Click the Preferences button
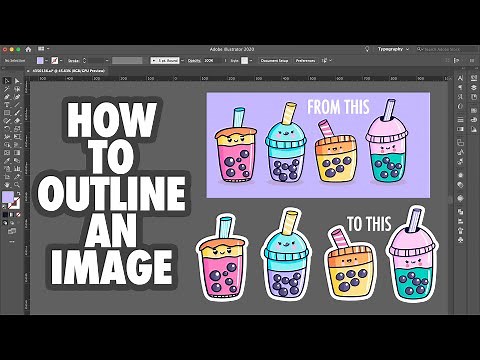The height and width of the screenshot is (360, 480). (x=305, y=61)
